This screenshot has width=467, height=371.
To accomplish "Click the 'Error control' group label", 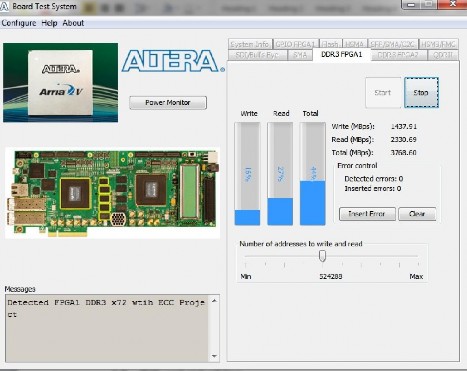I will [x=357, y=166].
